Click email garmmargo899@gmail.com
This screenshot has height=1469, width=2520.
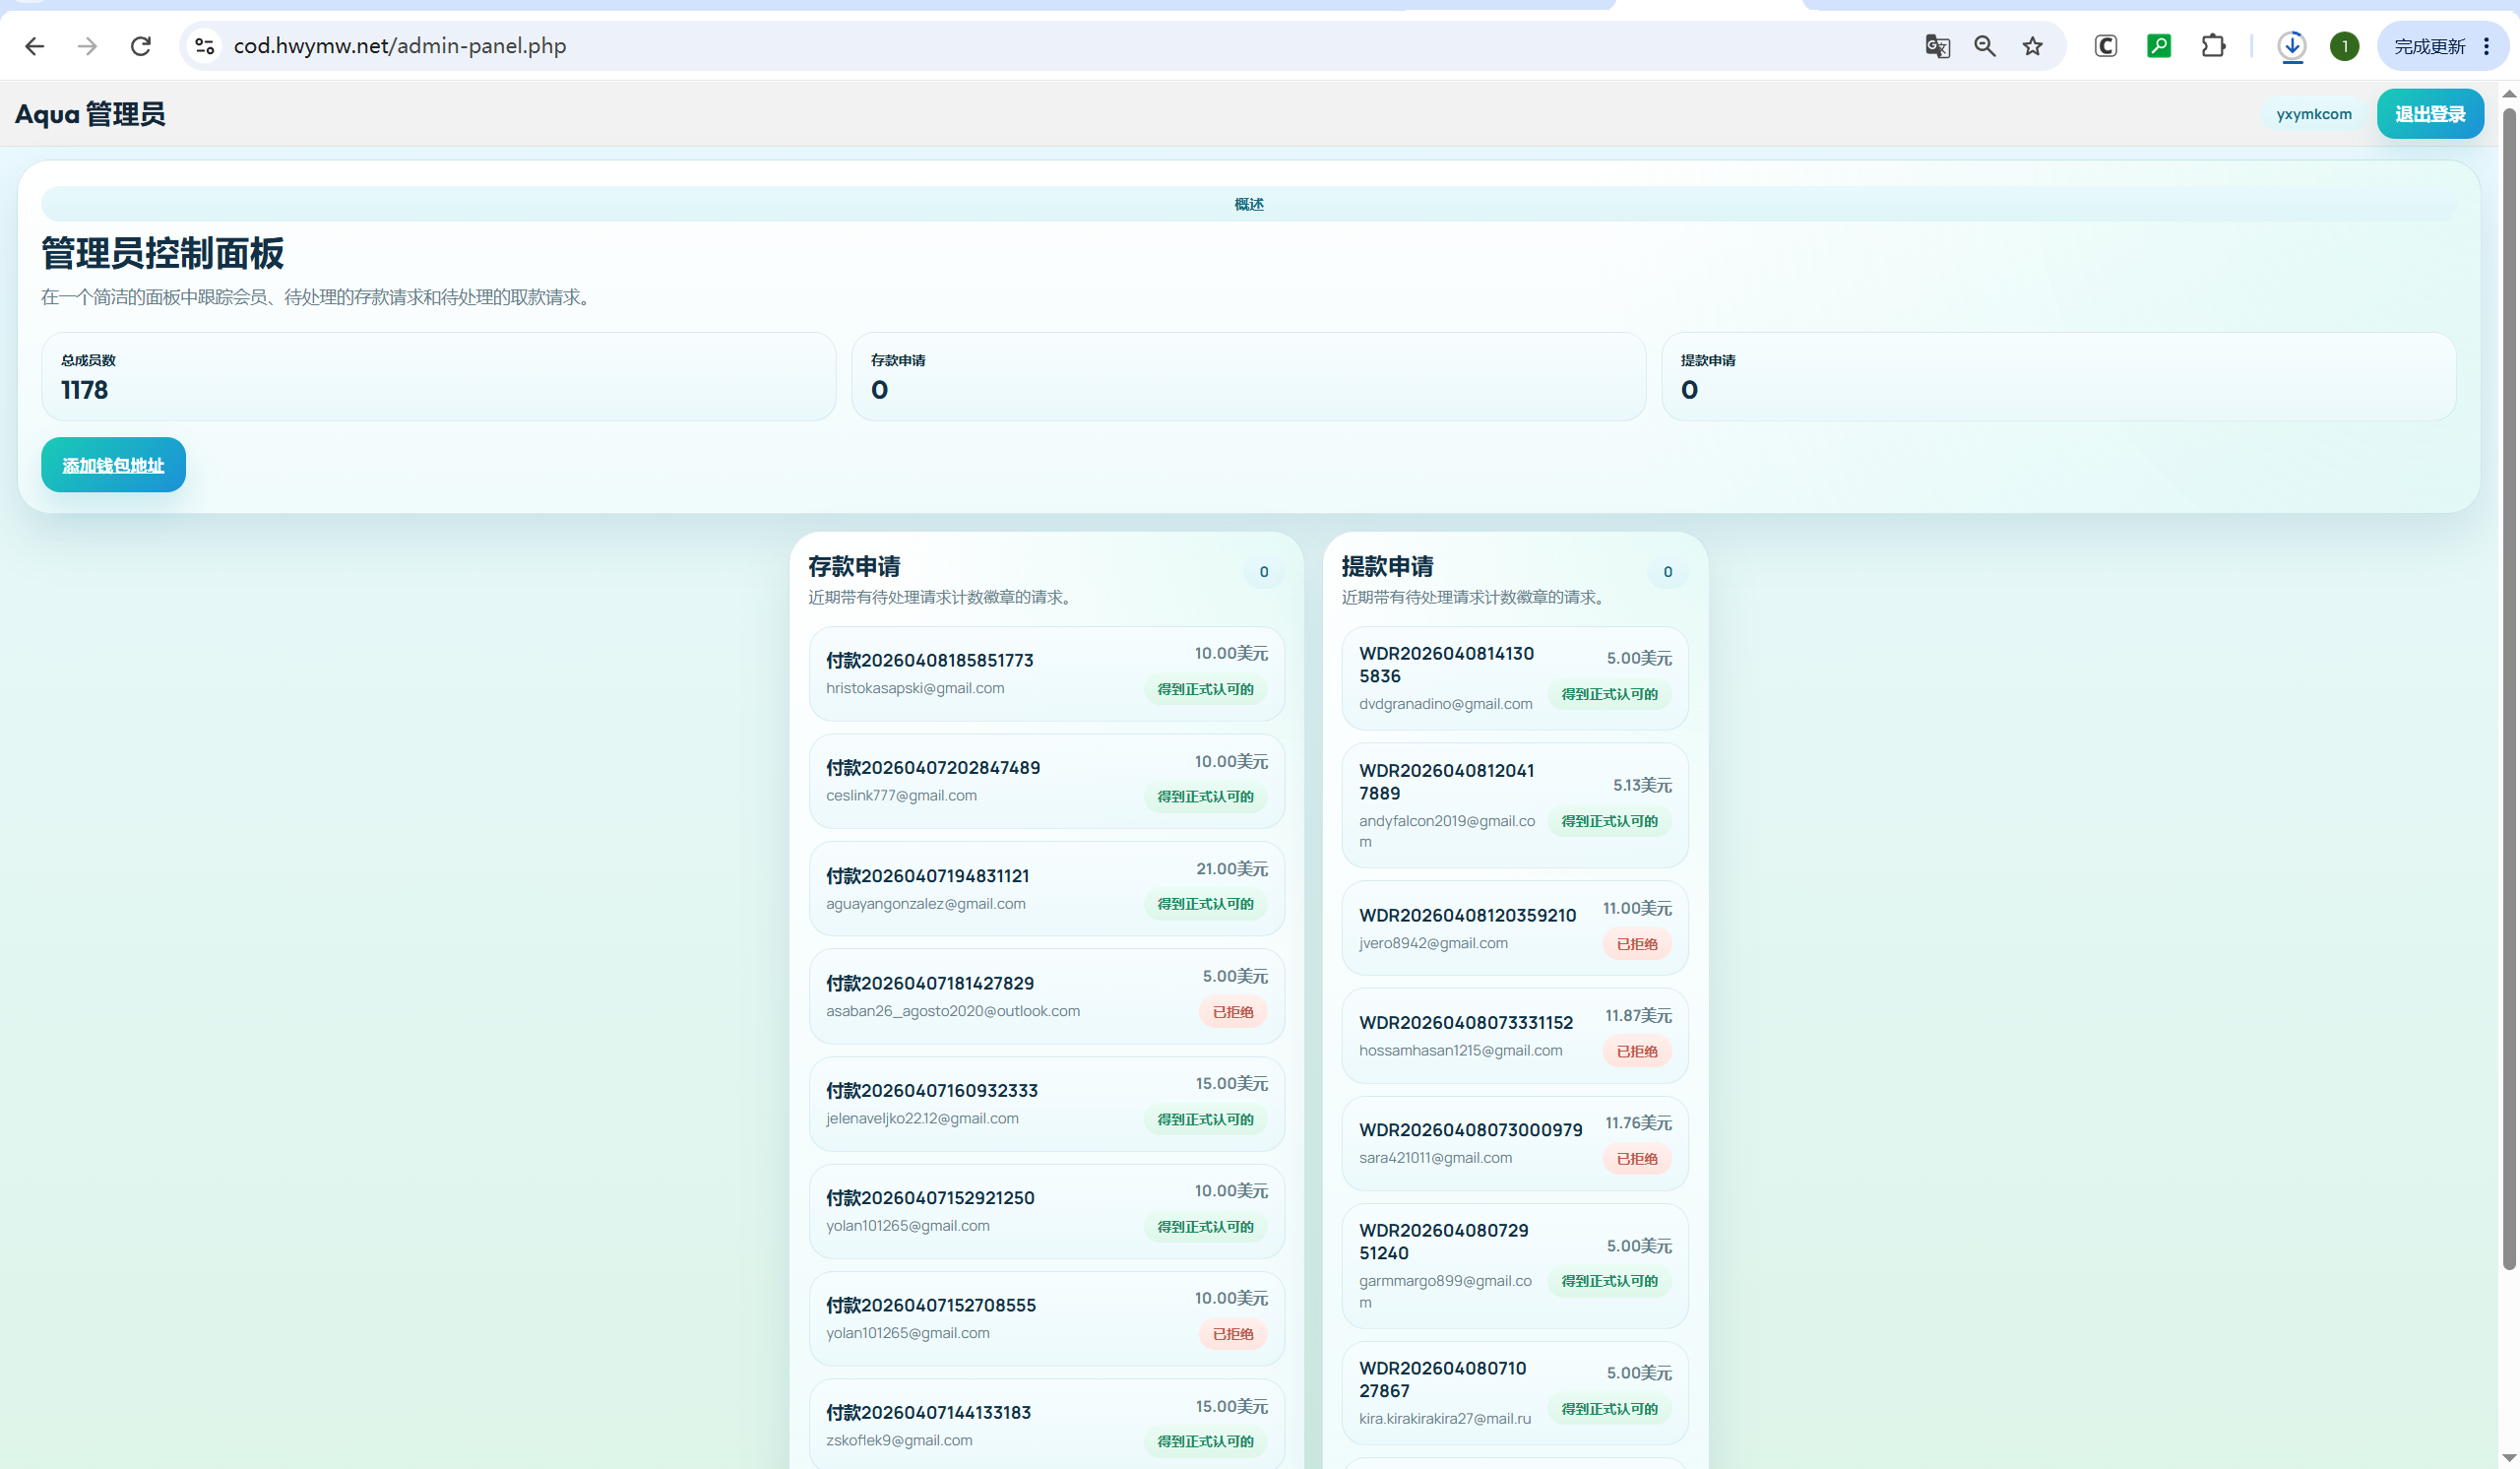pos(1445,1291)
